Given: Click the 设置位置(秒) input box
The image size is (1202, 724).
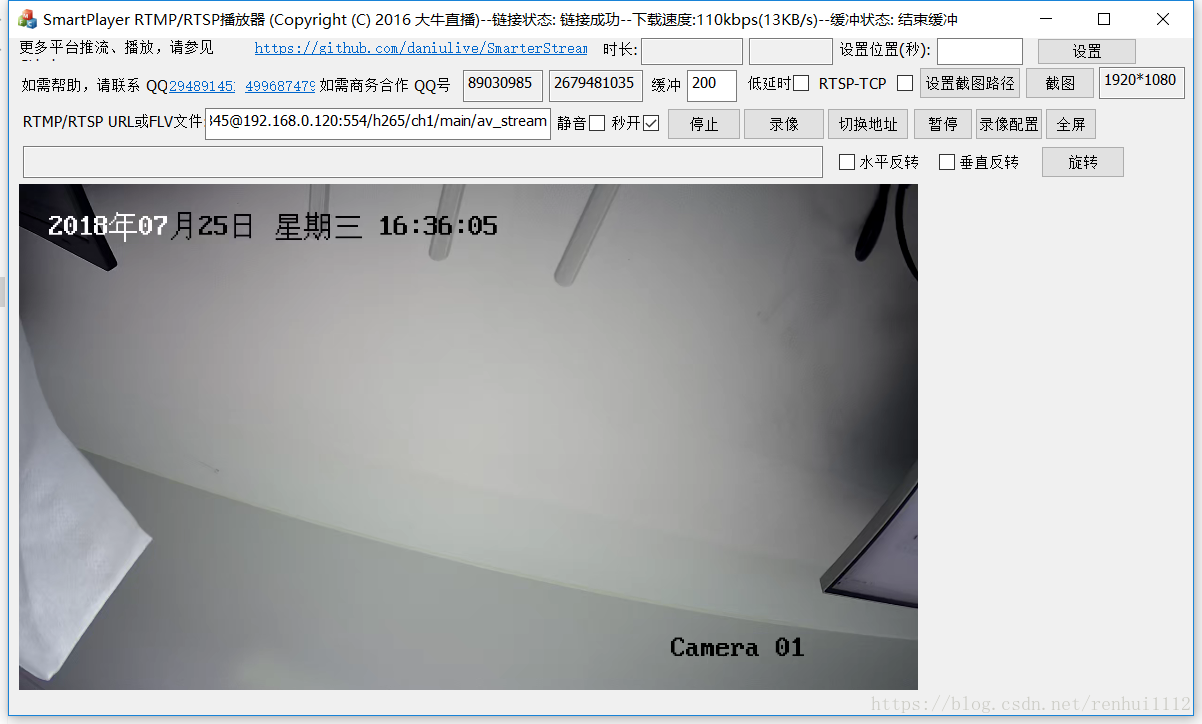Looking at the screenshot, I should pyautogui.click(x=980, y=51).
